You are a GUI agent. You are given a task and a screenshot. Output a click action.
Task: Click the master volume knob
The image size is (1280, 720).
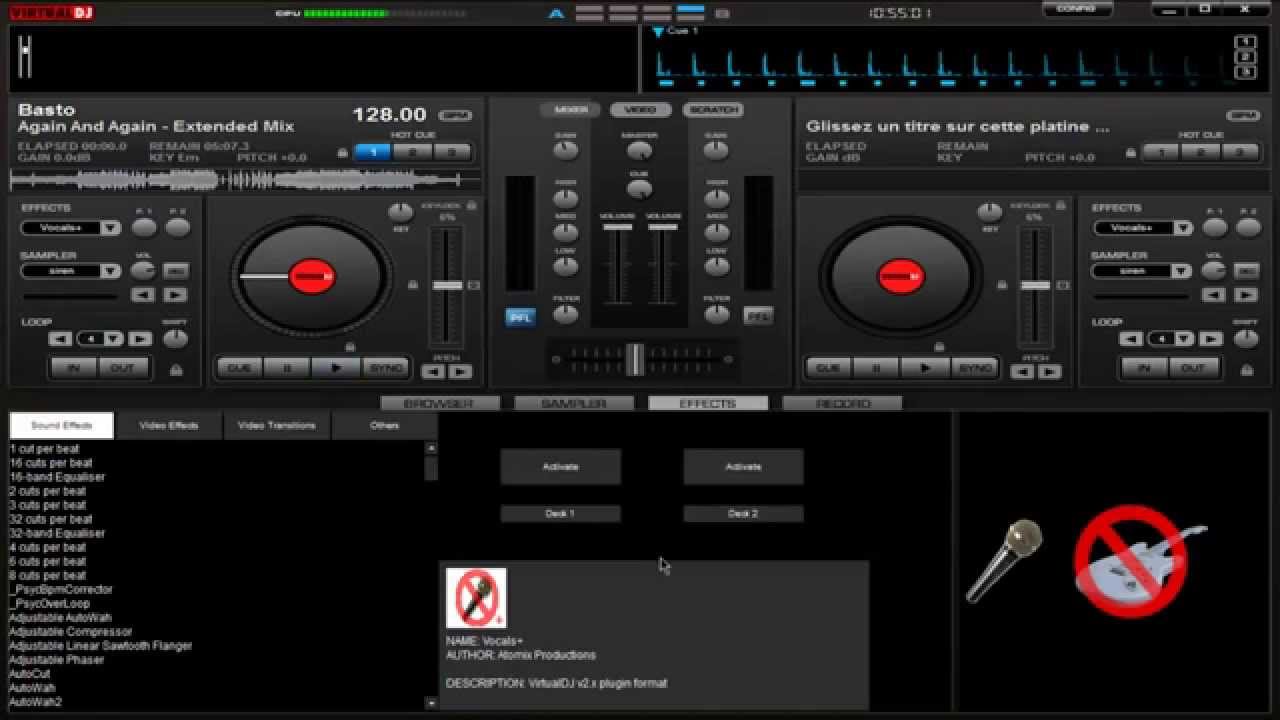click(x=639, y=151)
